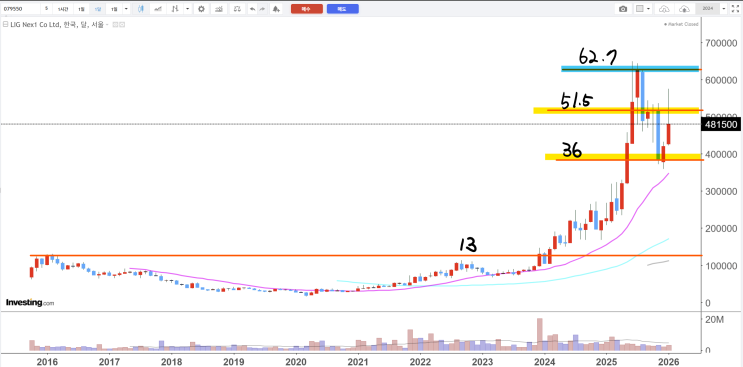Add an alert with bell icon
743x367 pixels.
(x=277, y=9)
